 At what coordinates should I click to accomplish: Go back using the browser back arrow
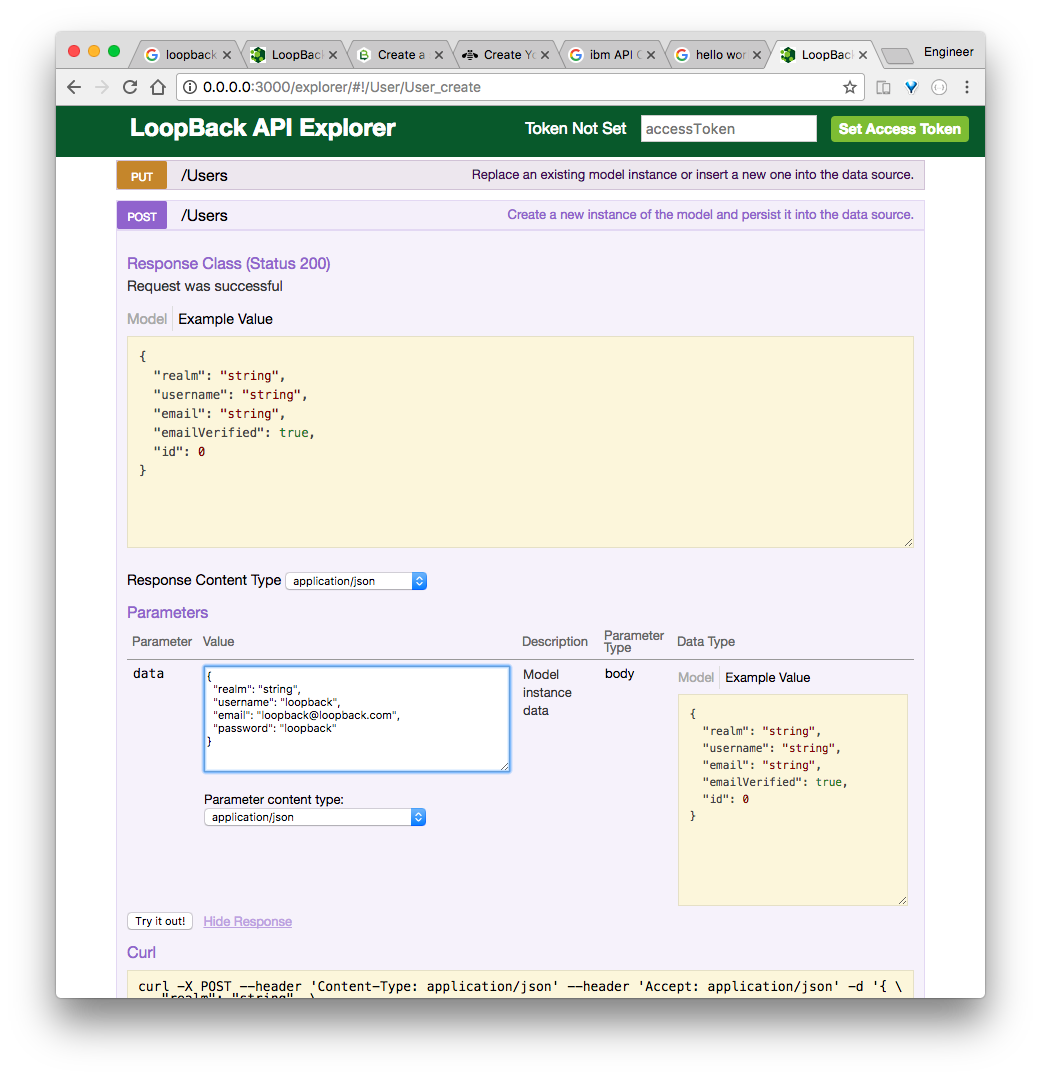(74, 87)
